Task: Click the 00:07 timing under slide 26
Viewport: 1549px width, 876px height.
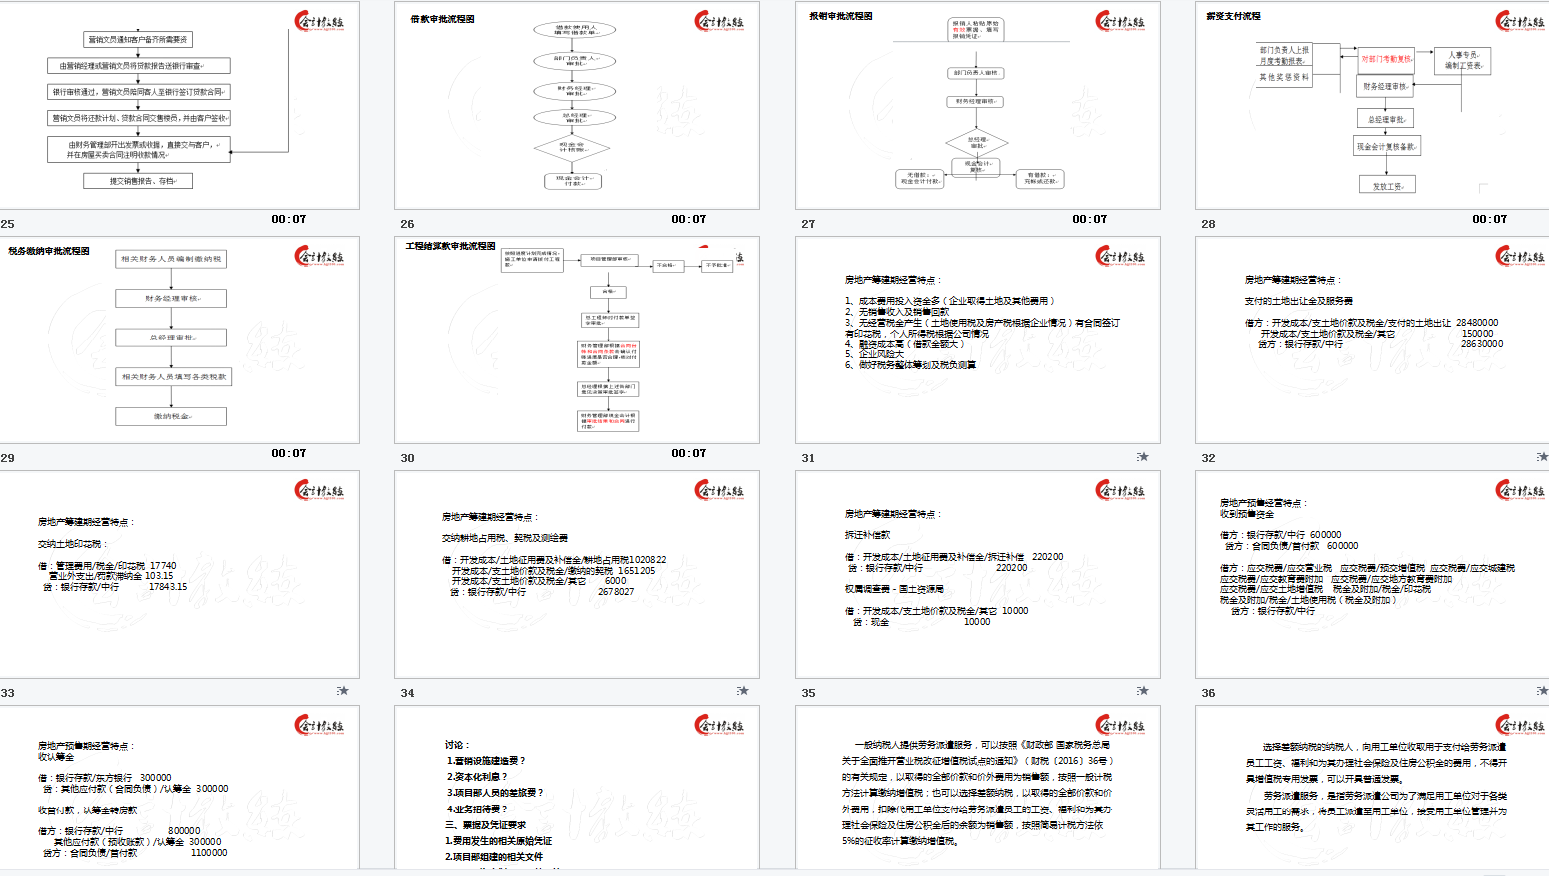Action: (689, 219)
